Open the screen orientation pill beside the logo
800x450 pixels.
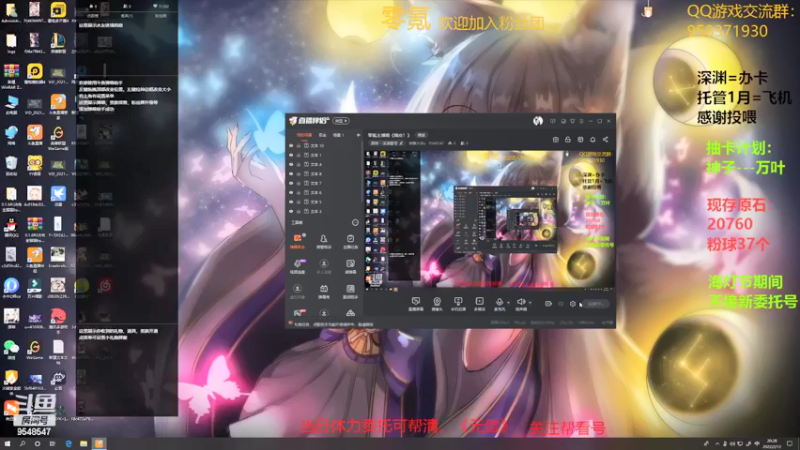coord(341,121)
